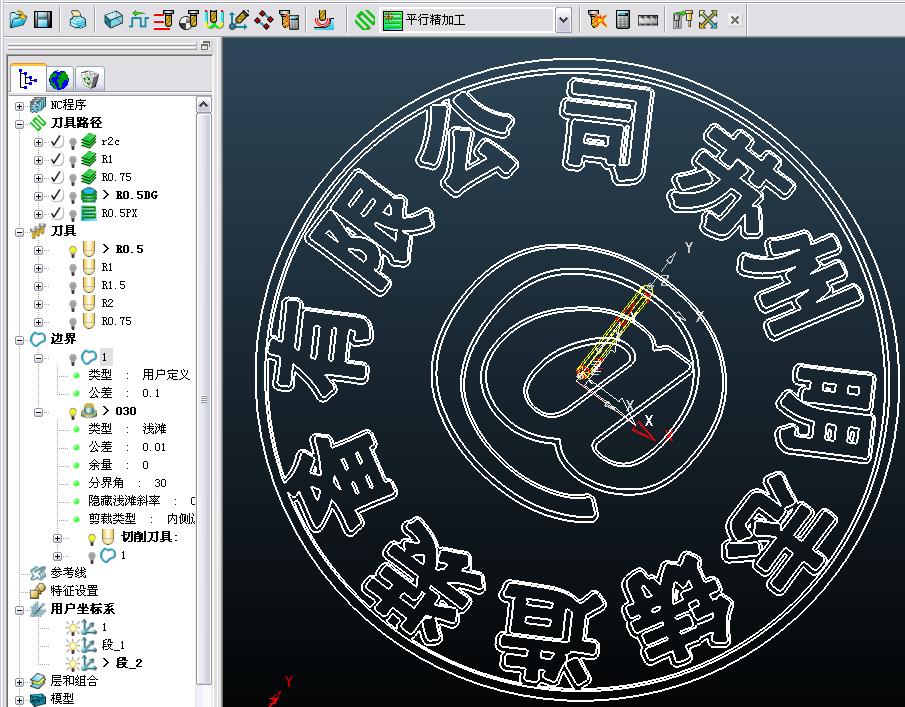Collapse the 边界 tree node
Viewport: 905px width, 707px height.
click(20, 340)
